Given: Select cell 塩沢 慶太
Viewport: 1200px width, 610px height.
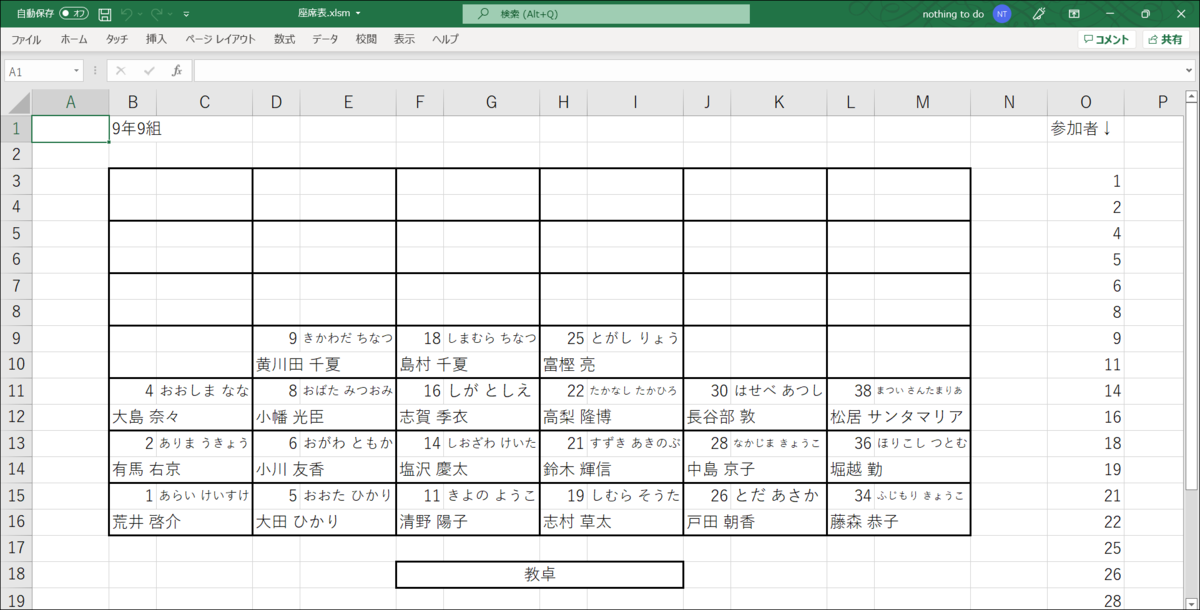Looking at the screenshot, I should (468, 469).
